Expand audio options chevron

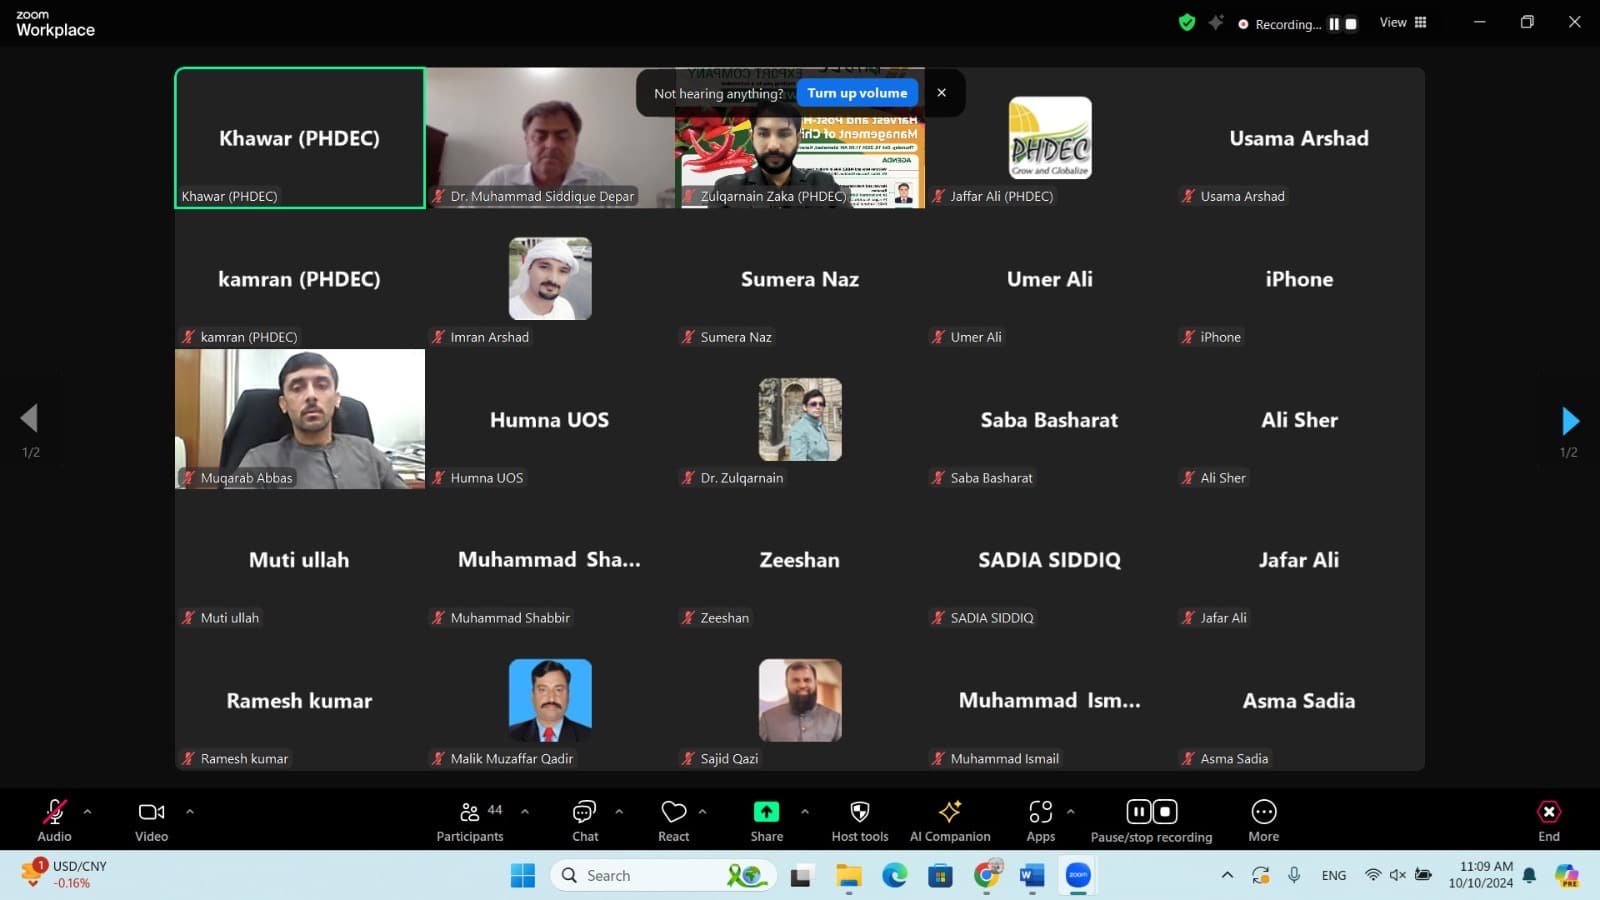point(88,812)
